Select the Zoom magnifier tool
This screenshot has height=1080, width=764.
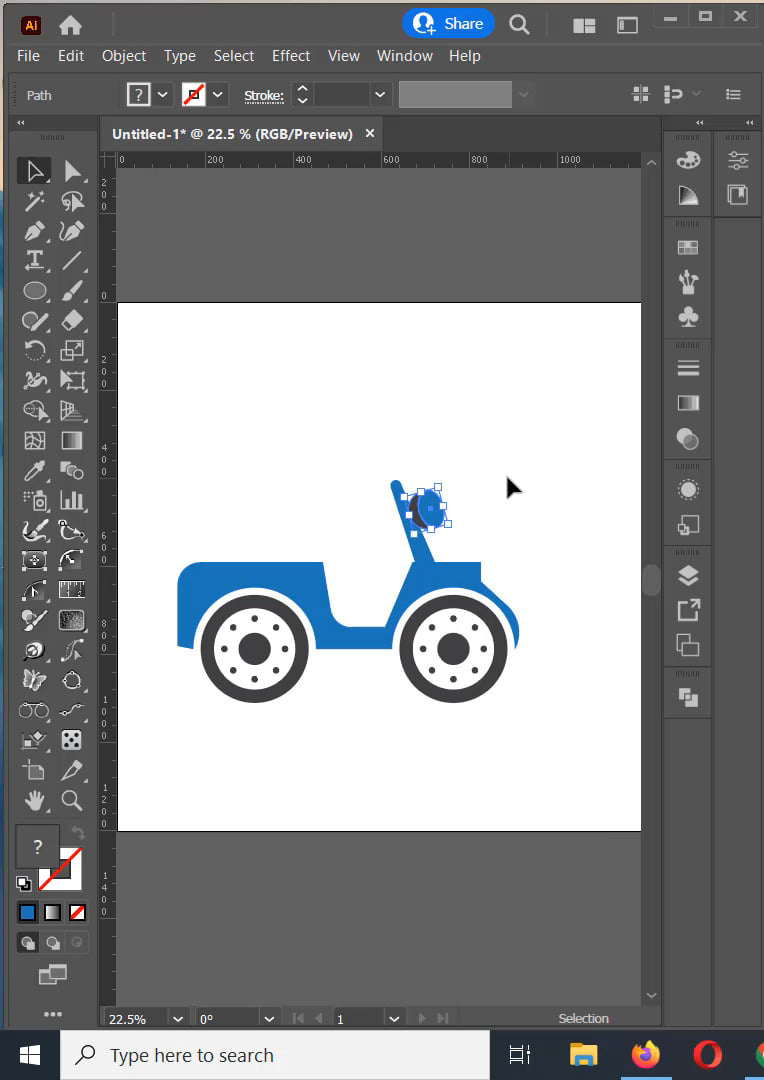tap(72, 800)
